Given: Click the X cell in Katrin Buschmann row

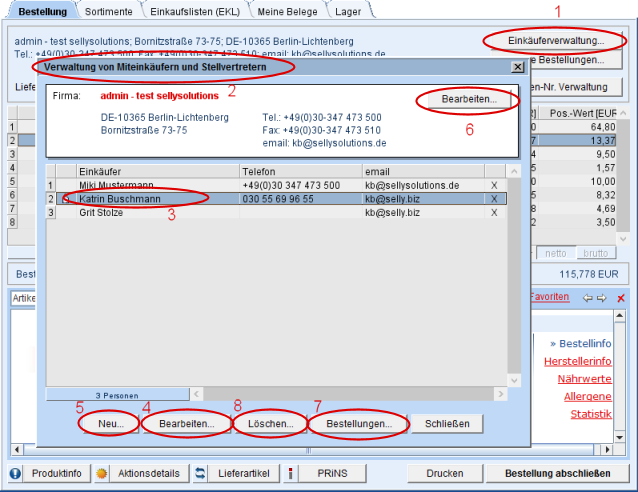Looking at the screenshot, I should pos(494,199).
